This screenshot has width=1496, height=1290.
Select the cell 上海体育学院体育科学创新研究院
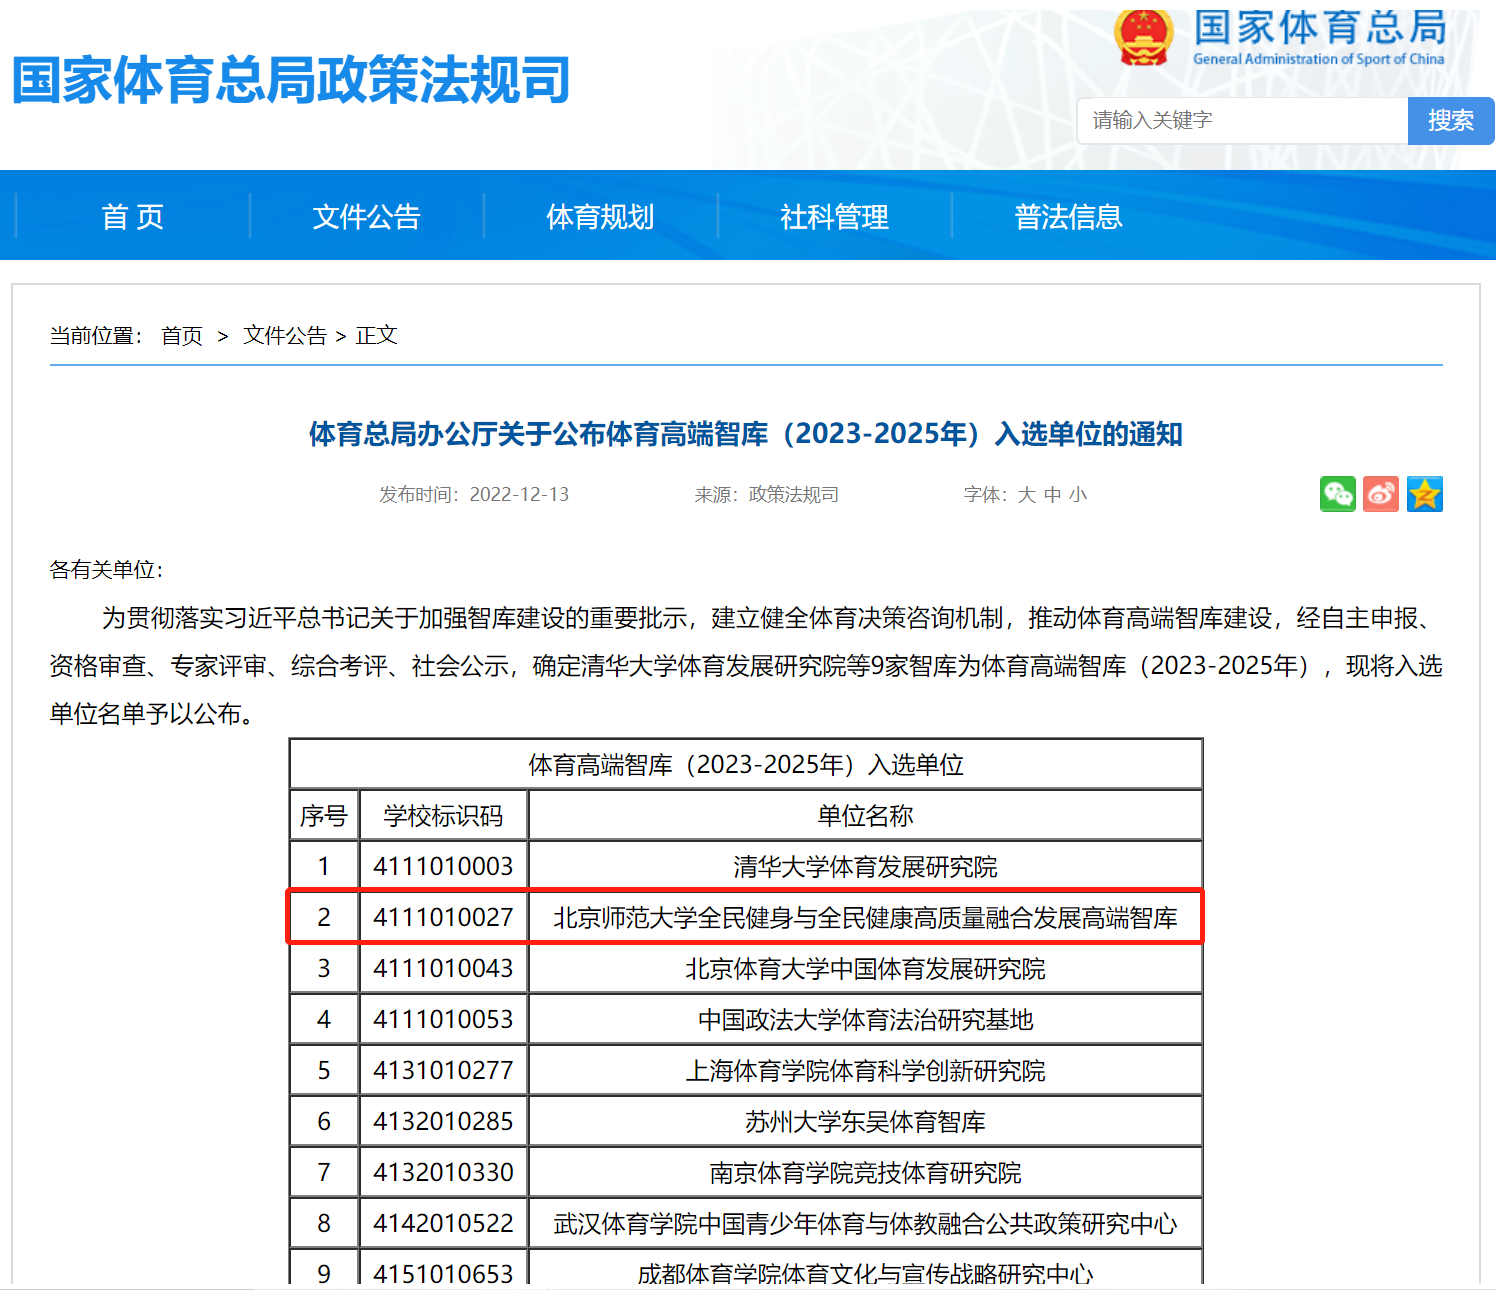[x=866, y=1071]
